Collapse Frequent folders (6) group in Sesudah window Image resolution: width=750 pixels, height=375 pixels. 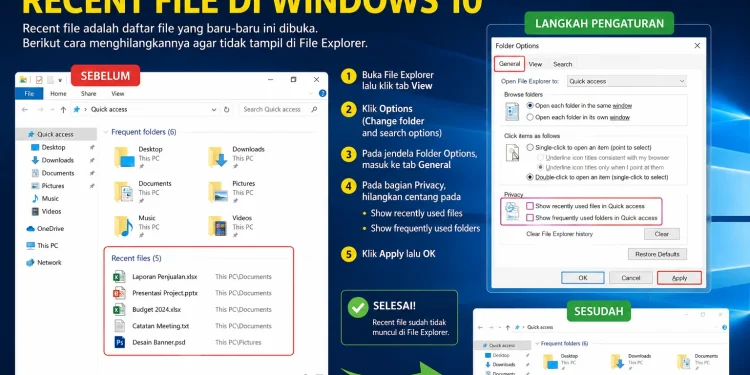537,343
